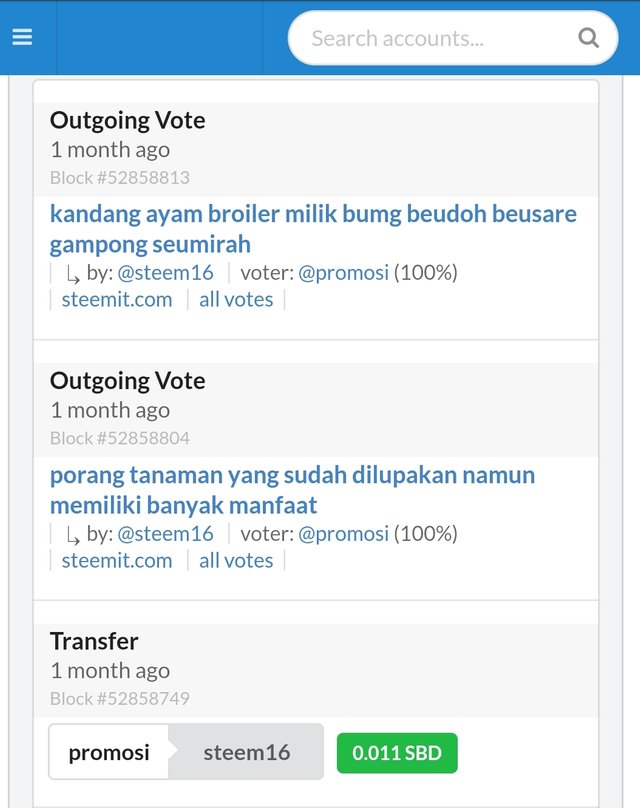Click Block #52858813 label
640x808 pixels.
tap(120, 178)
